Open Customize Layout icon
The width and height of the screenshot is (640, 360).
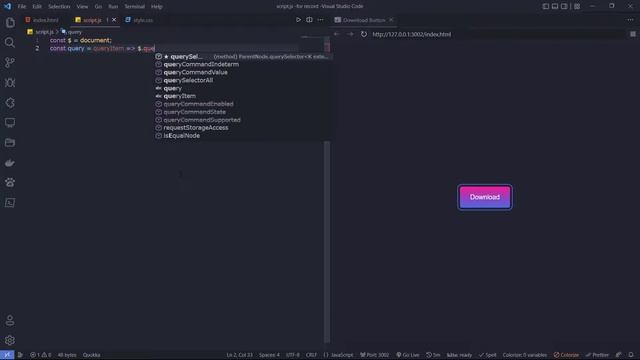577,6
